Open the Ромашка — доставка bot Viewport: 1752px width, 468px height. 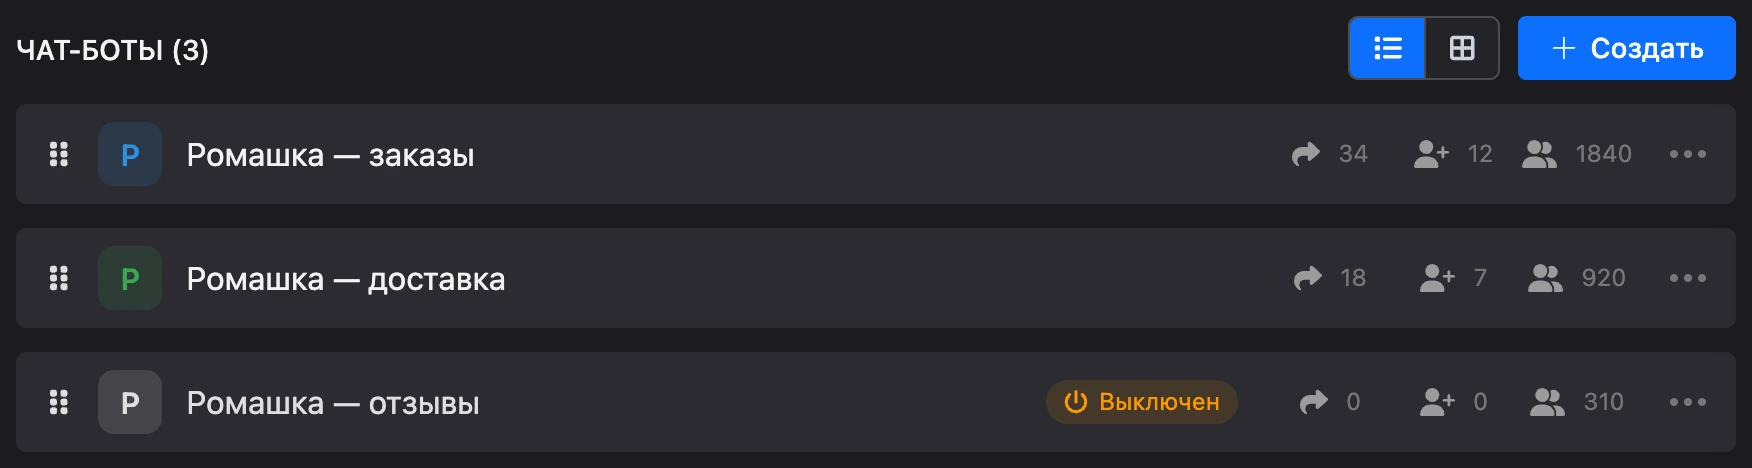[346, 279]
